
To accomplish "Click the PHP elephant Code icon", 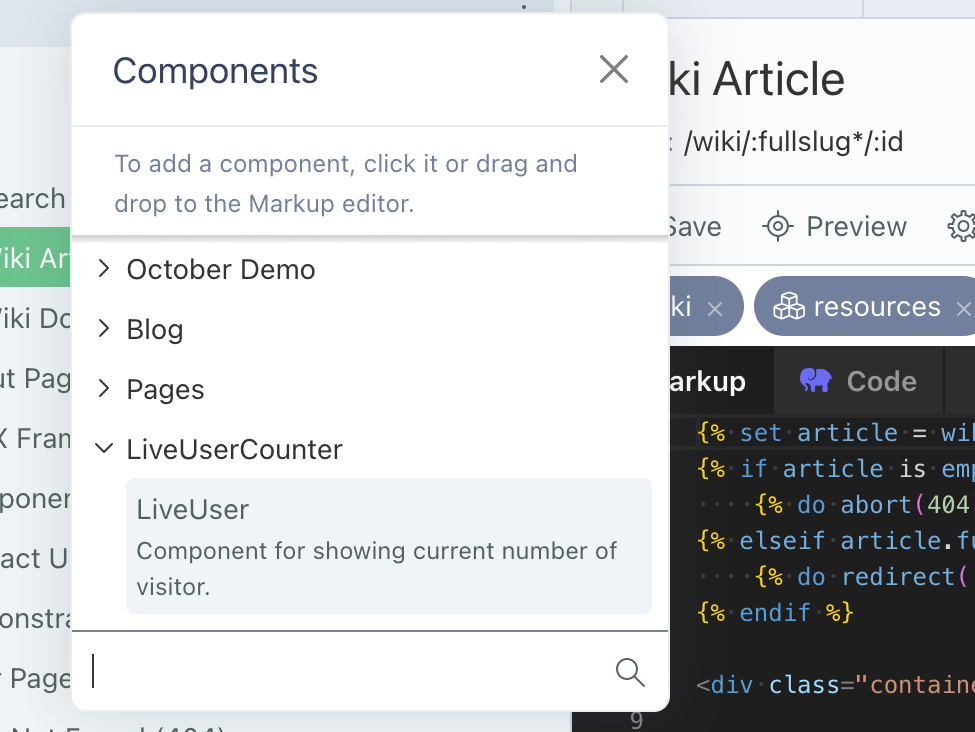I will (815, 381).
